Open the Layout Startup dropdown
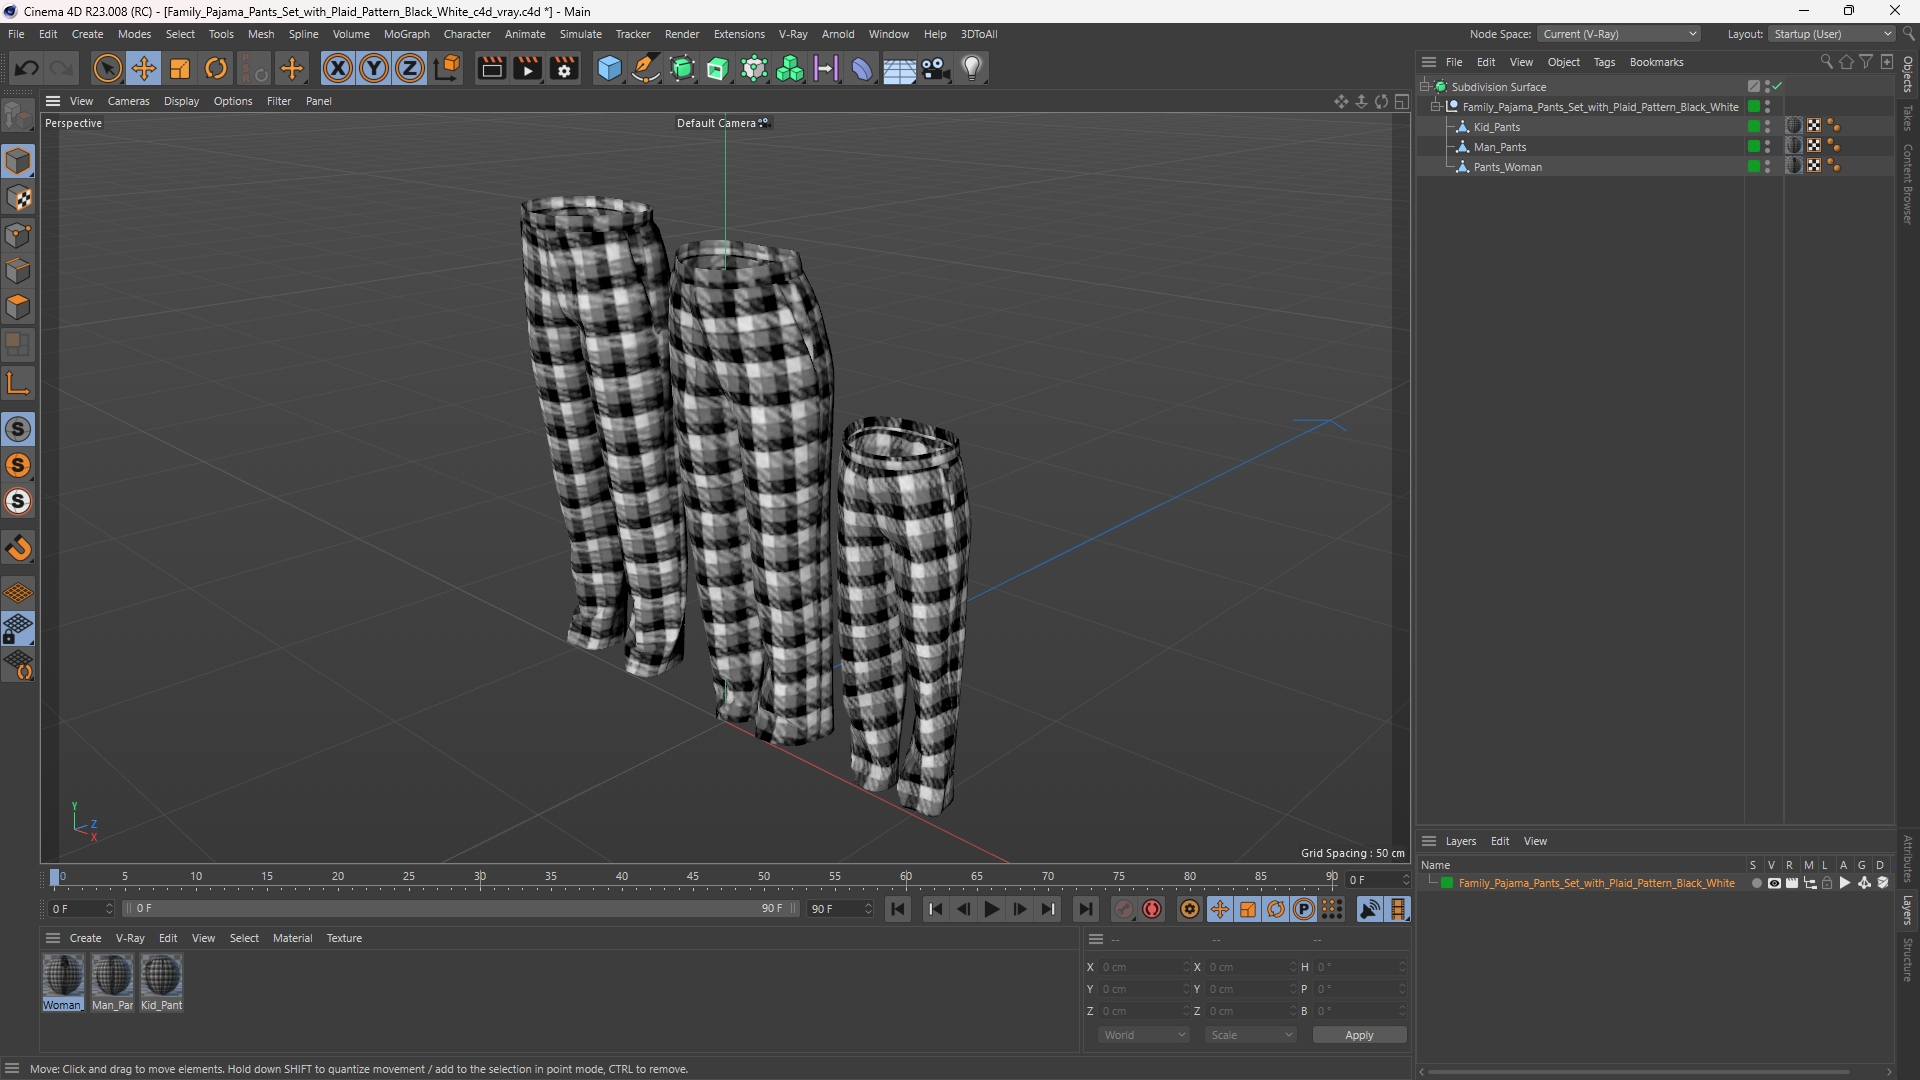Screen dimensions: 1920x1080 1832,34
